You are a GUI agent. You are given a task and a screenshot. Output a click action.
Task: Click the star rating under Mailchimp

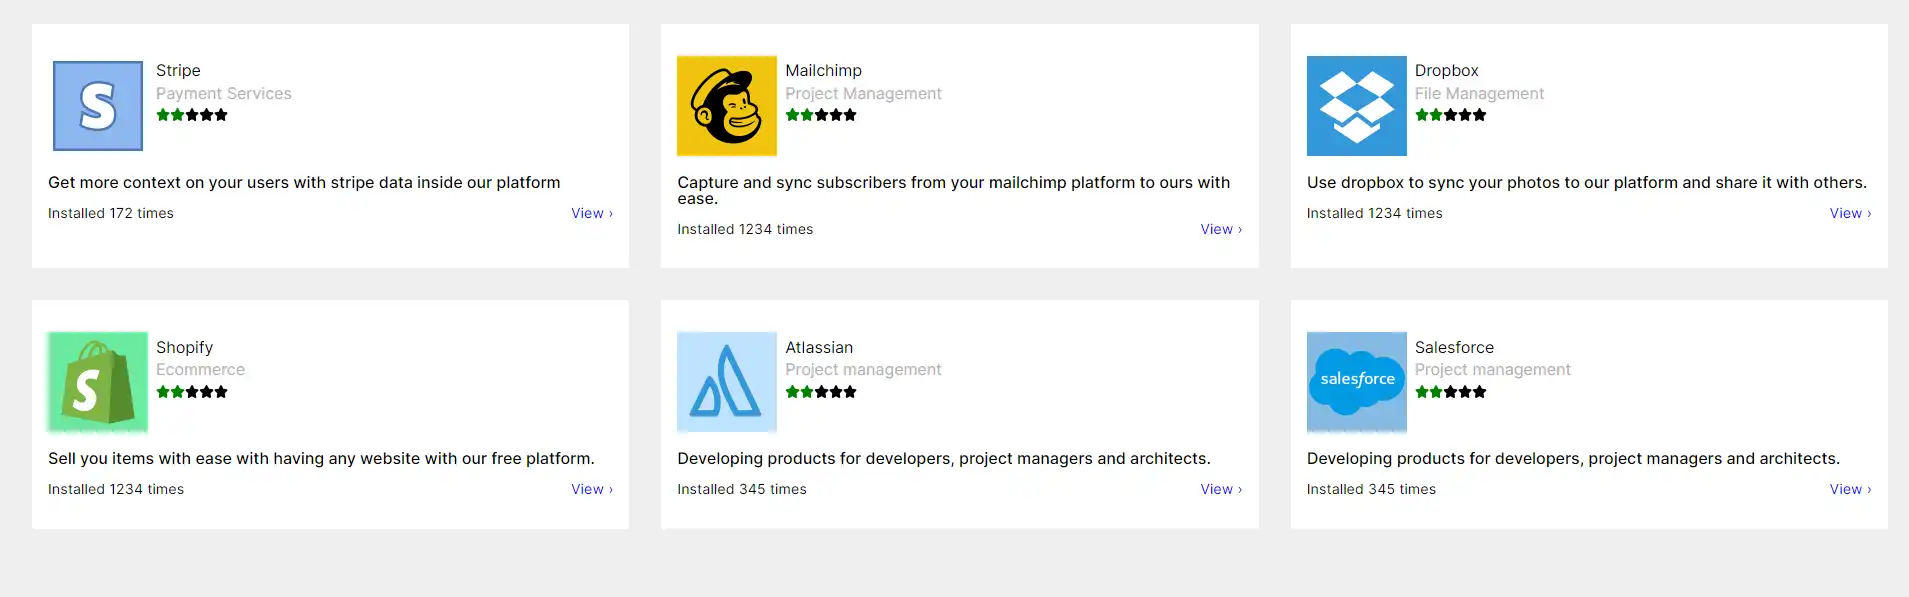click(821, 115)
